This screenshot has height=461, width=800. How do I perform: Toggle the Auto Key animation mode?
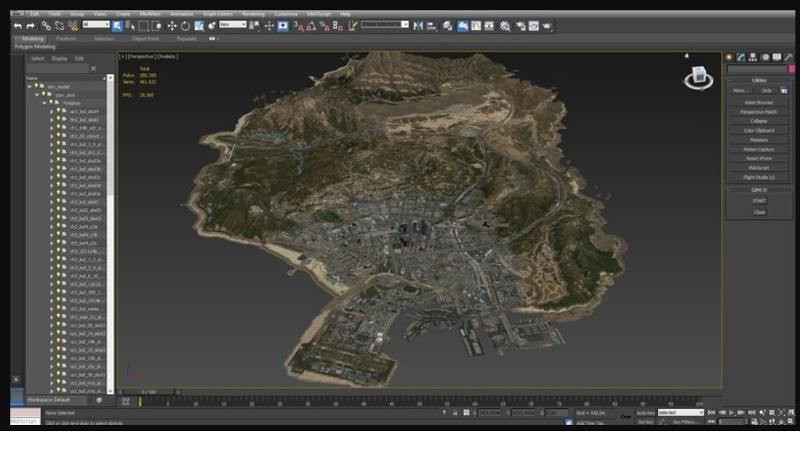point(644,412)
